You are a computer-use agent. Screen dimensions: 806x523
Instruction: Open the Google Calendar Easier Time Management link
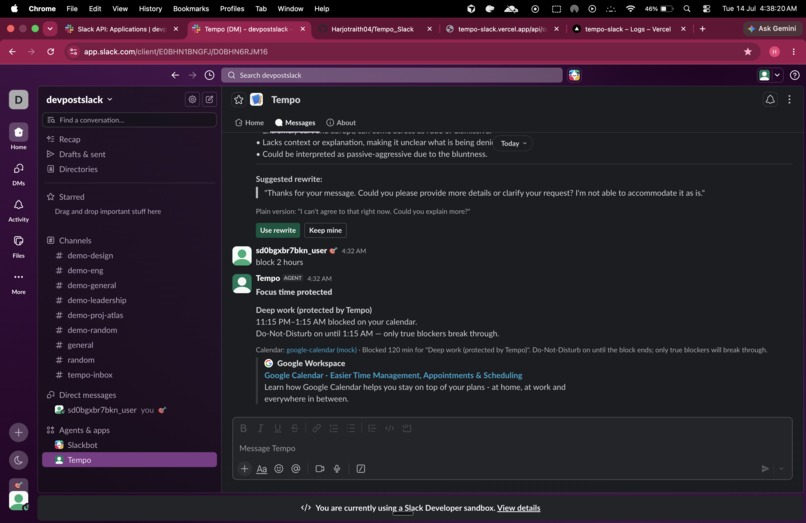(x=393, y=375)
